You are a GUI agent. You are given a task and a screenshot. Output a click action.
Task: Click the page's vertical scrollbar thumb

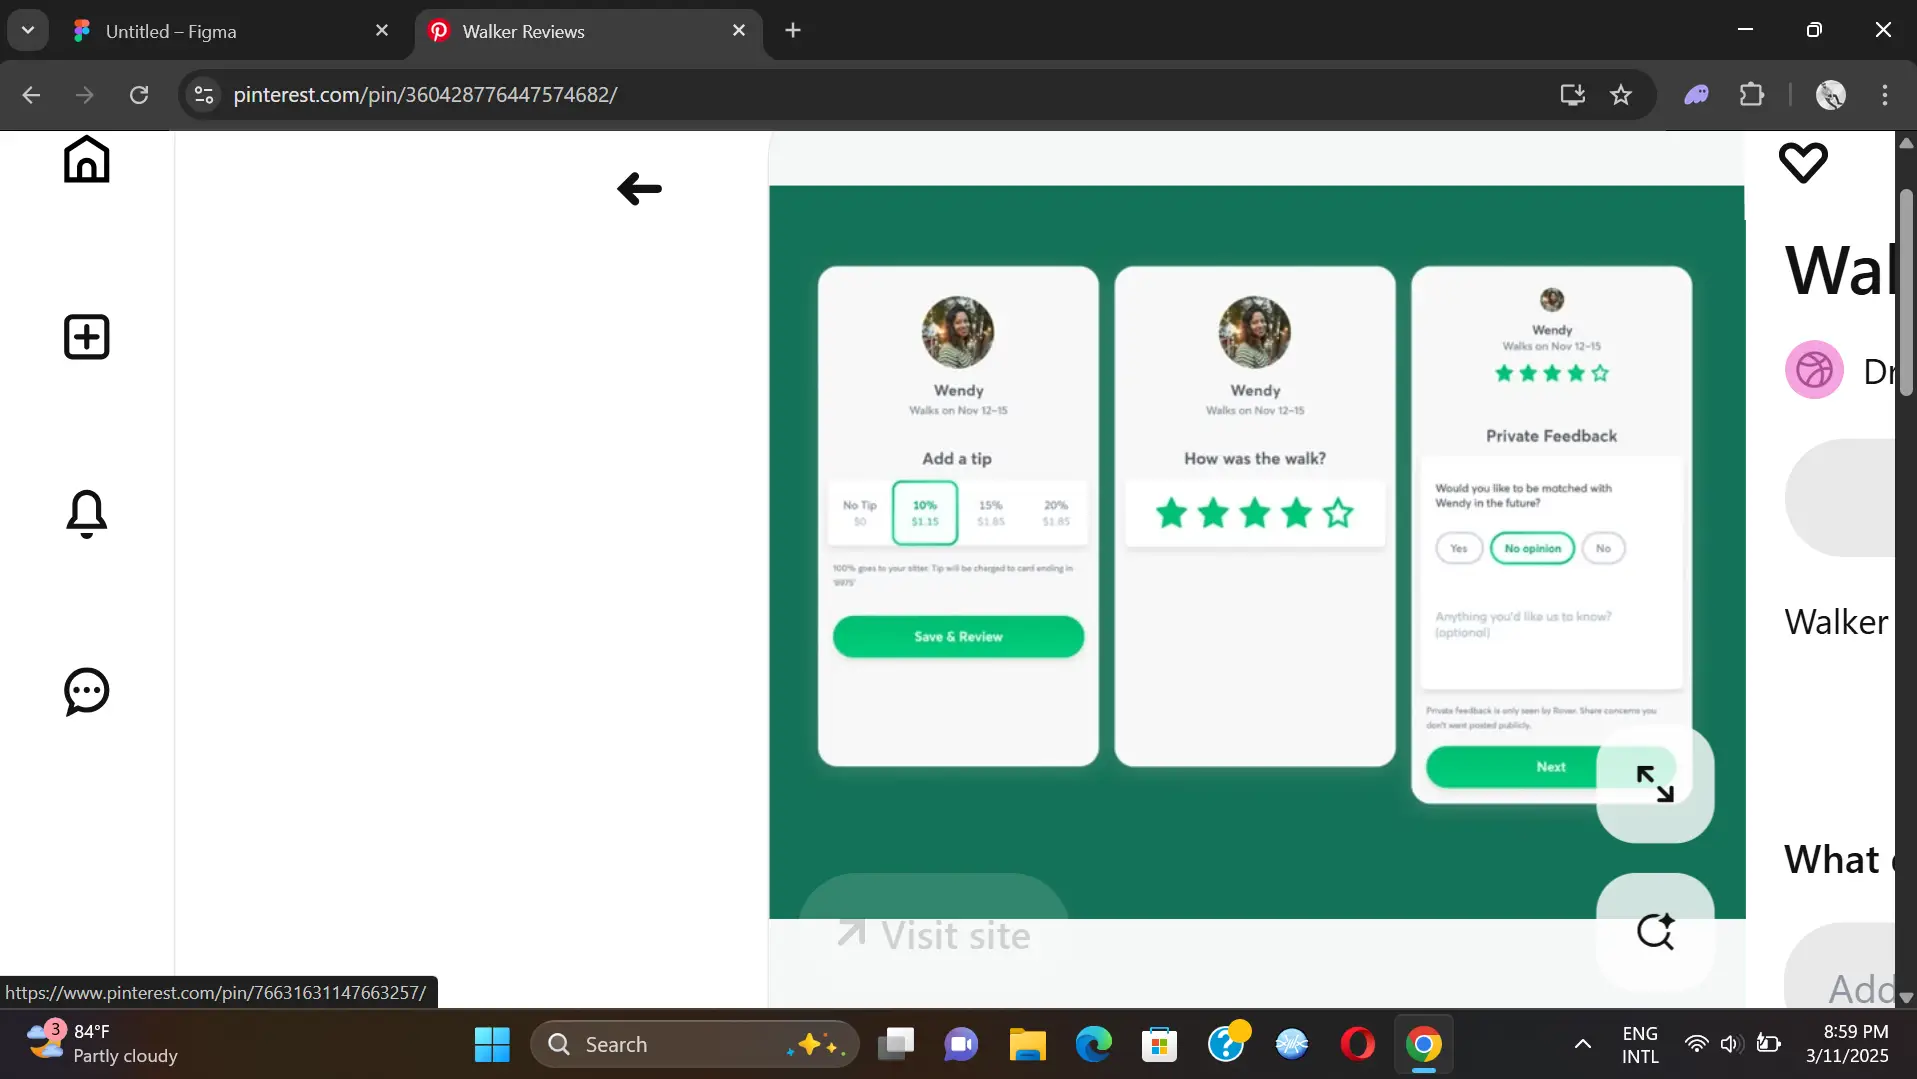pyautogui.click(x=1905, y=290)
